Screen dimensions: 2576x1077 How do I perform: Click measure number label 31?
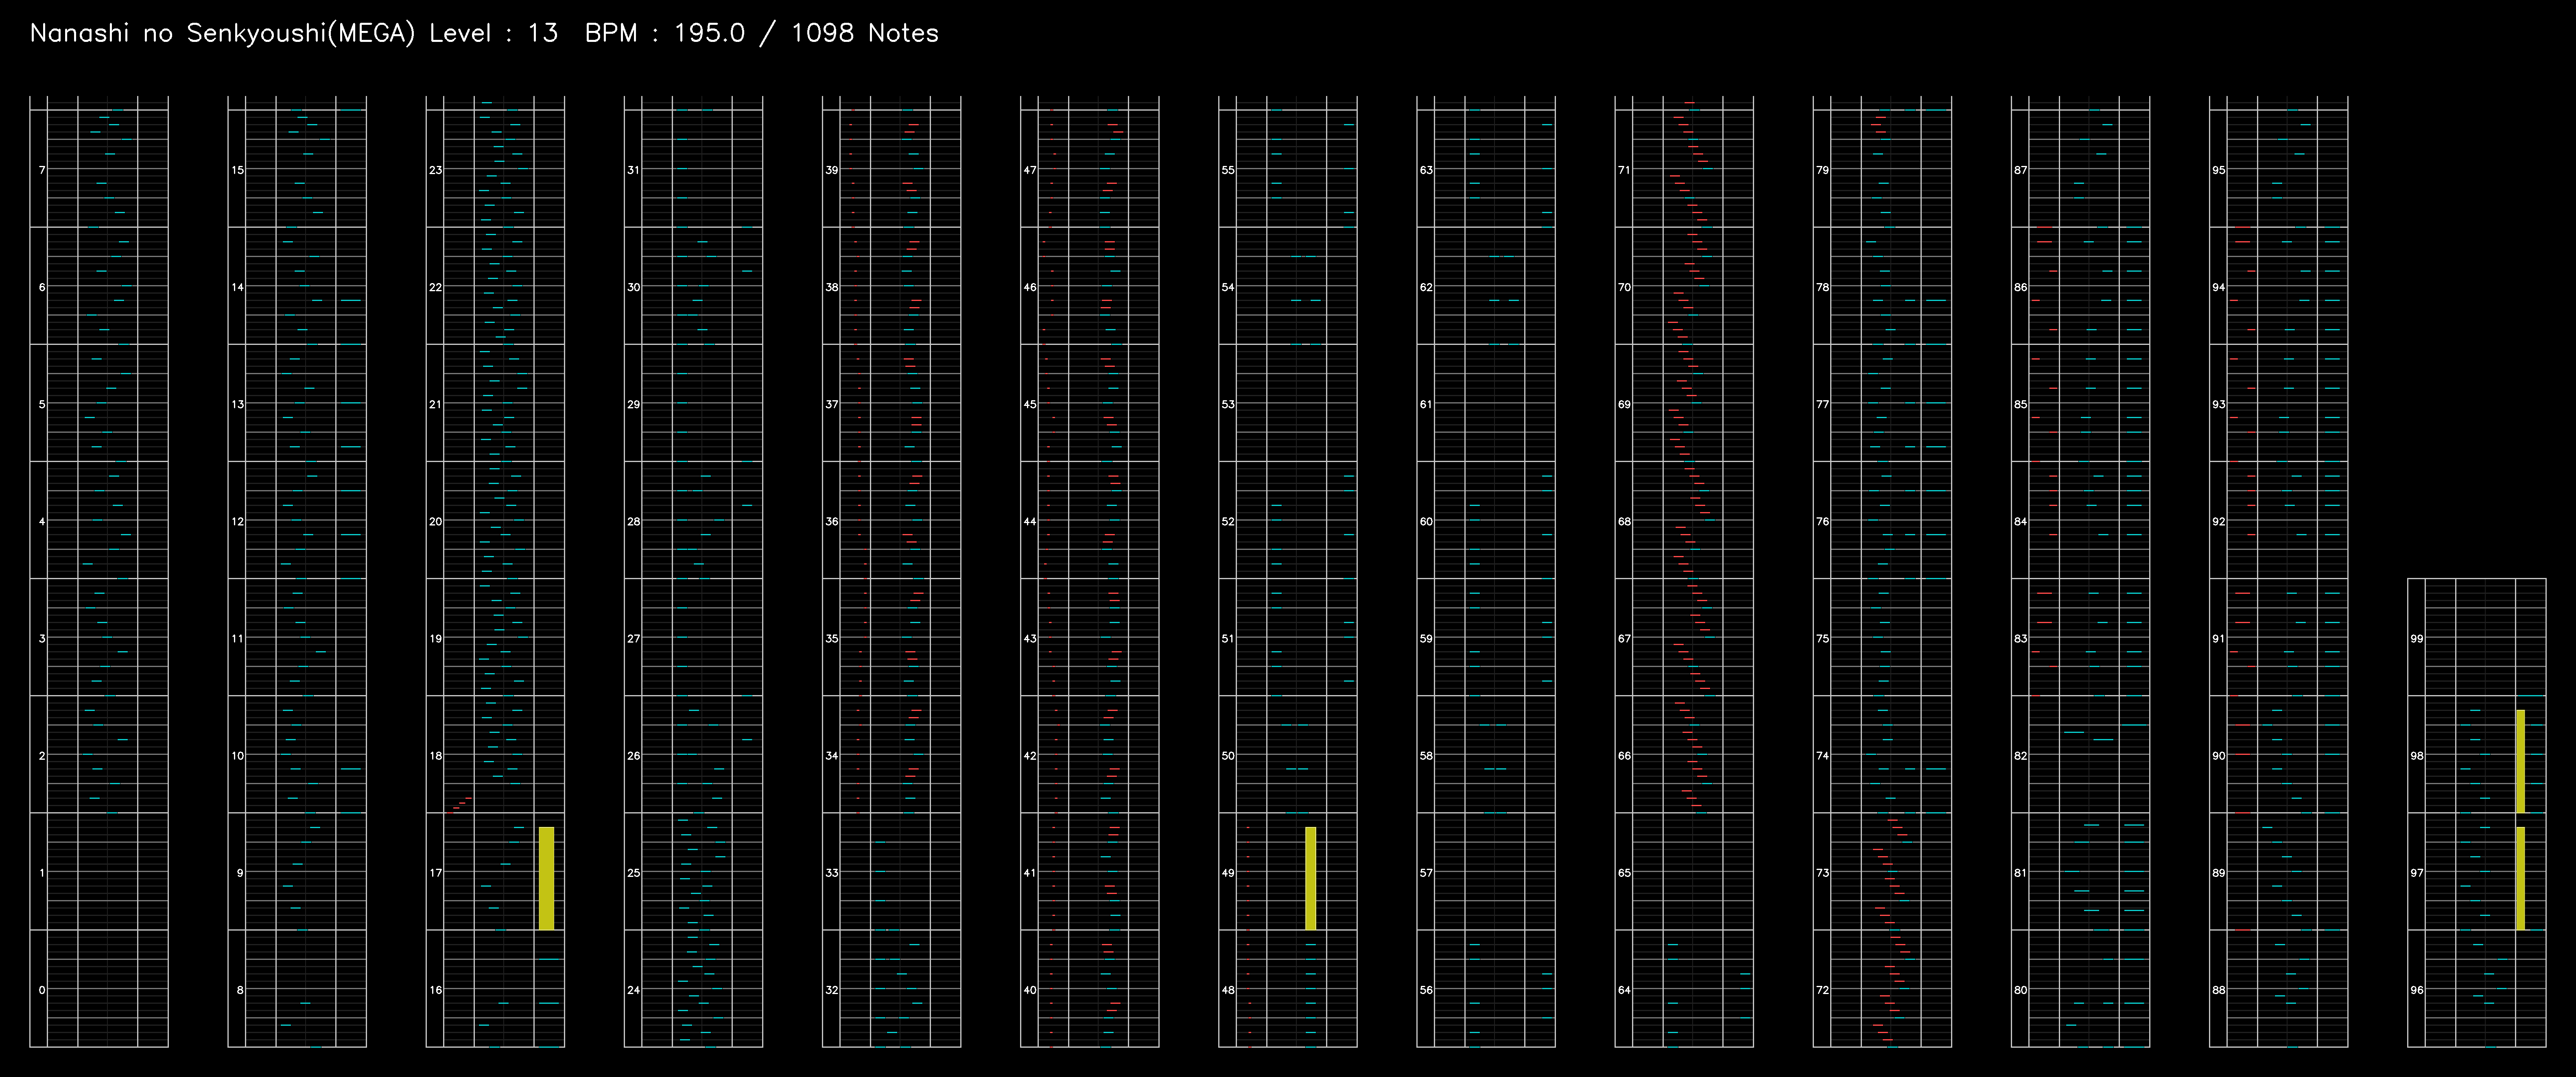point(634,170)
